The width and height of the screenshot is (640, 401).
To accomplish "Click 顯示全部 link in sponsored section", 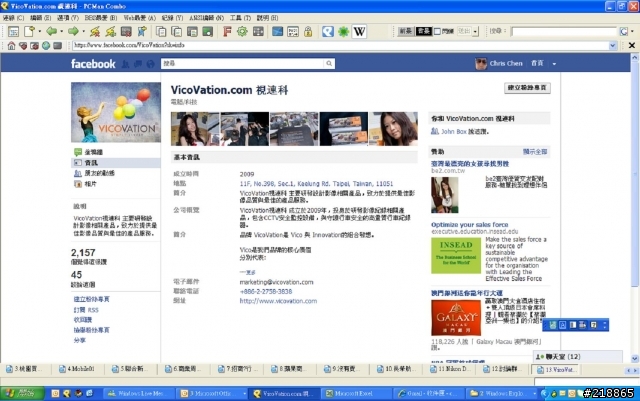I will (535, 152).
